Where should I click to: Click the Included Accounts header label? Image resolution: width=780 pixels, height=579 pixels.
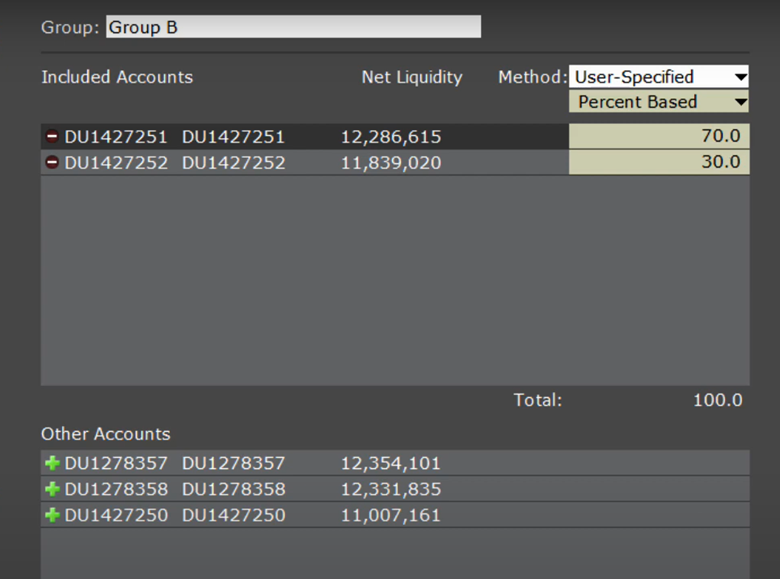[117, 77]
